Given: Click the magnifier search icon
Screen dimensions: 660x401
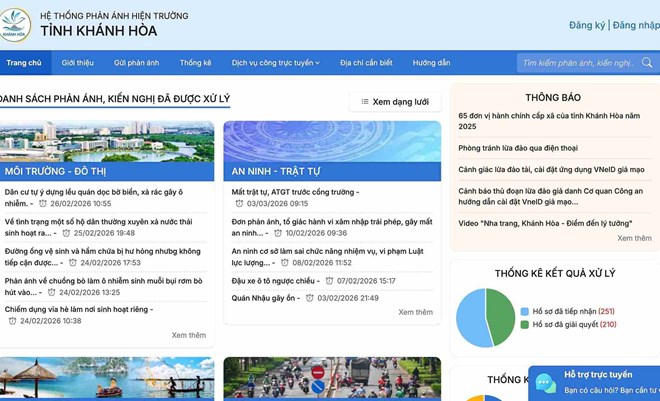Looking at the screenshot, I should tap(647, 63).
